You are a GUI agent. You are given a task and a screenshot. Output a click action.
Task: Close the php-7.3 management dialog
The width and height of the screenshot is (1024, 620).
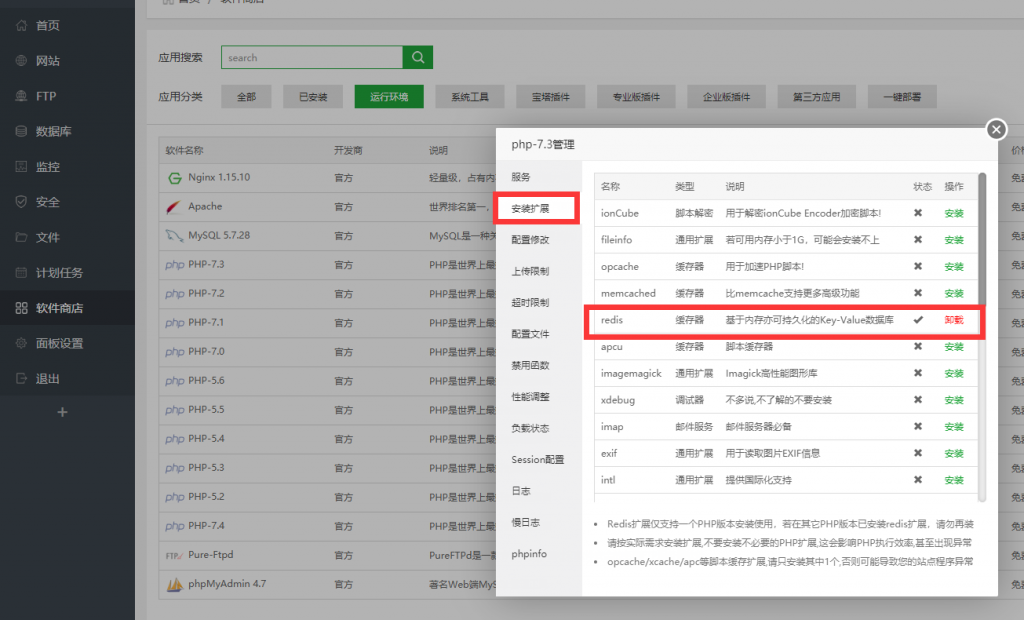tap(996, 129)
